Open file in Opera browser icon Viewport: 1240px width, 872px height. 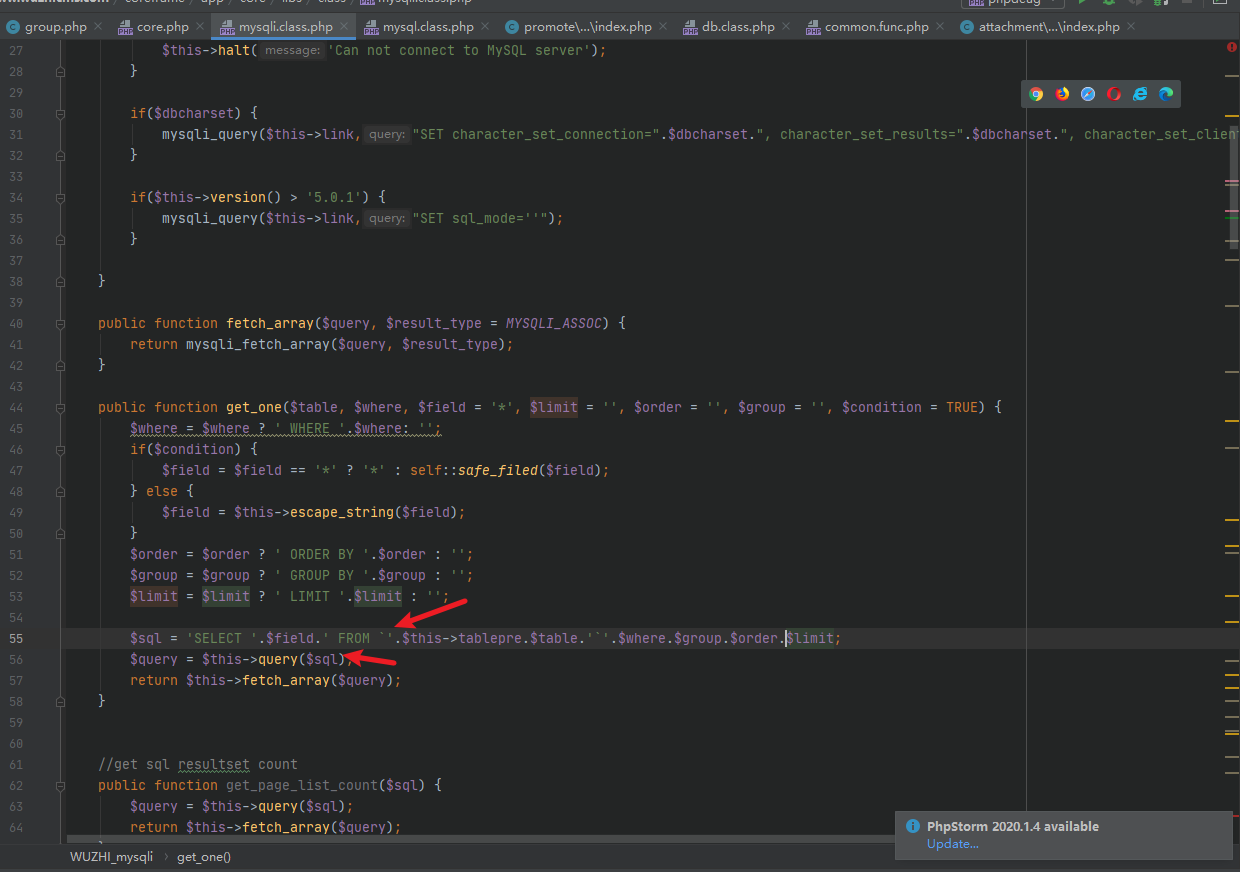[1114, 94]
